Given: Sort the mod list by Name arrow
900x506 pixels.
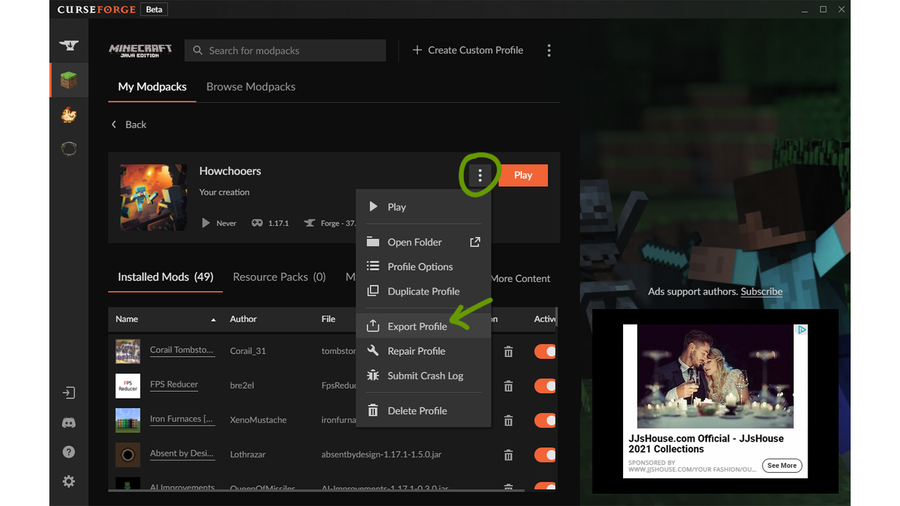Looking at the screenshot, I should tap(214, 320).
